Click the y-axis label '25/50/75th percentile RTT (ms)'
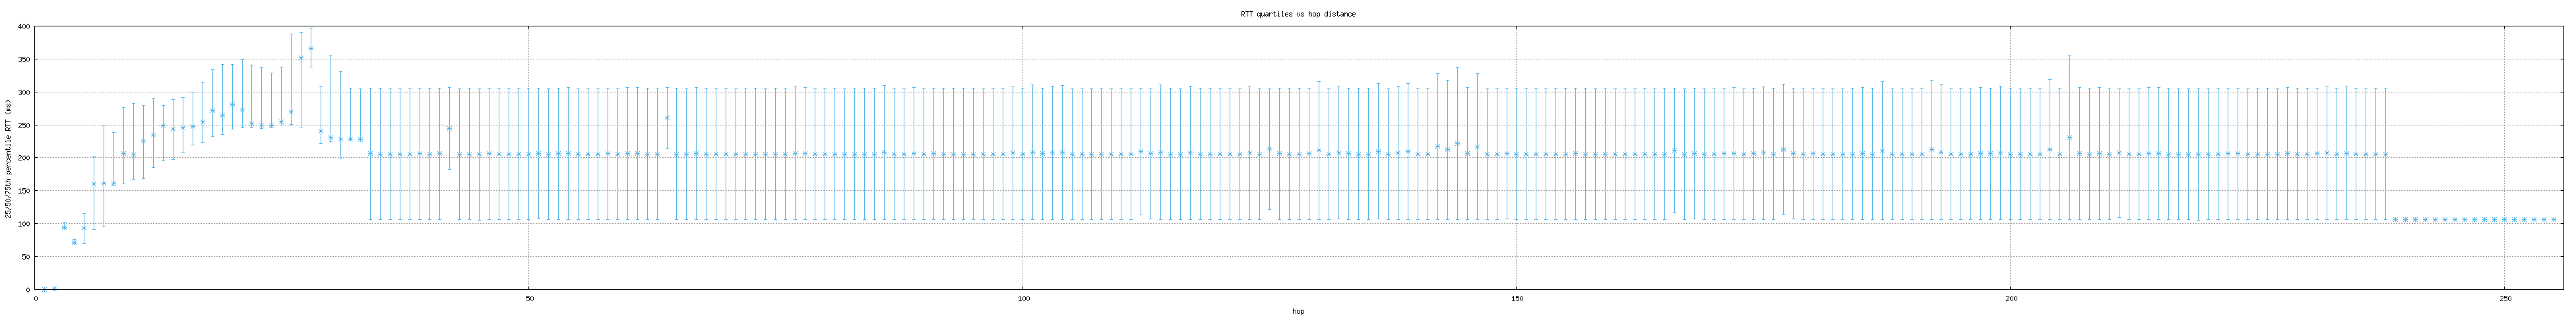Image resolution: width=2576 pixels, height=317 pixels. pos(8,158)
